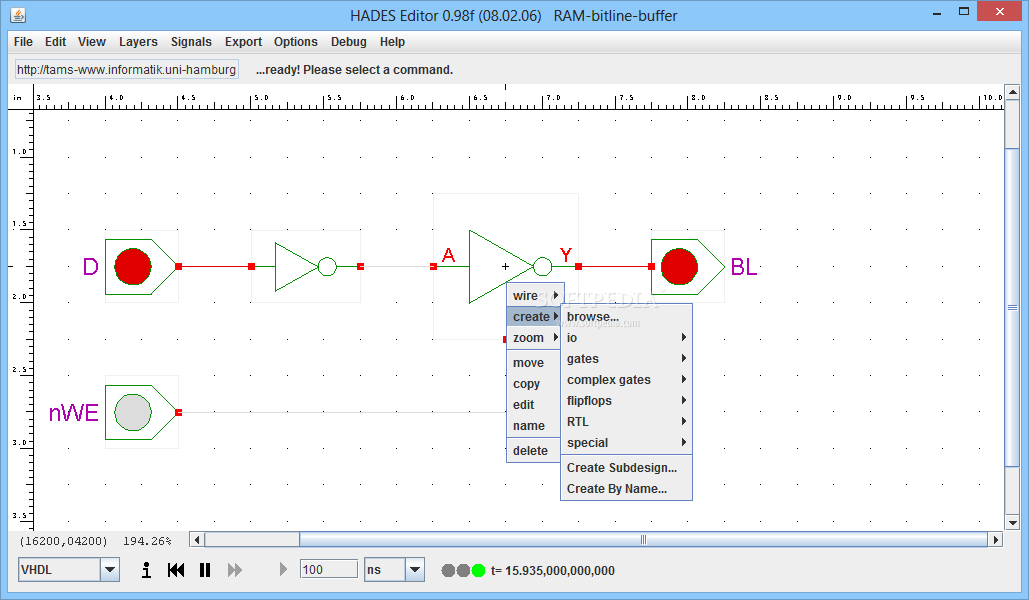
Task: Open the Options menu
Action: pos(296,42)
